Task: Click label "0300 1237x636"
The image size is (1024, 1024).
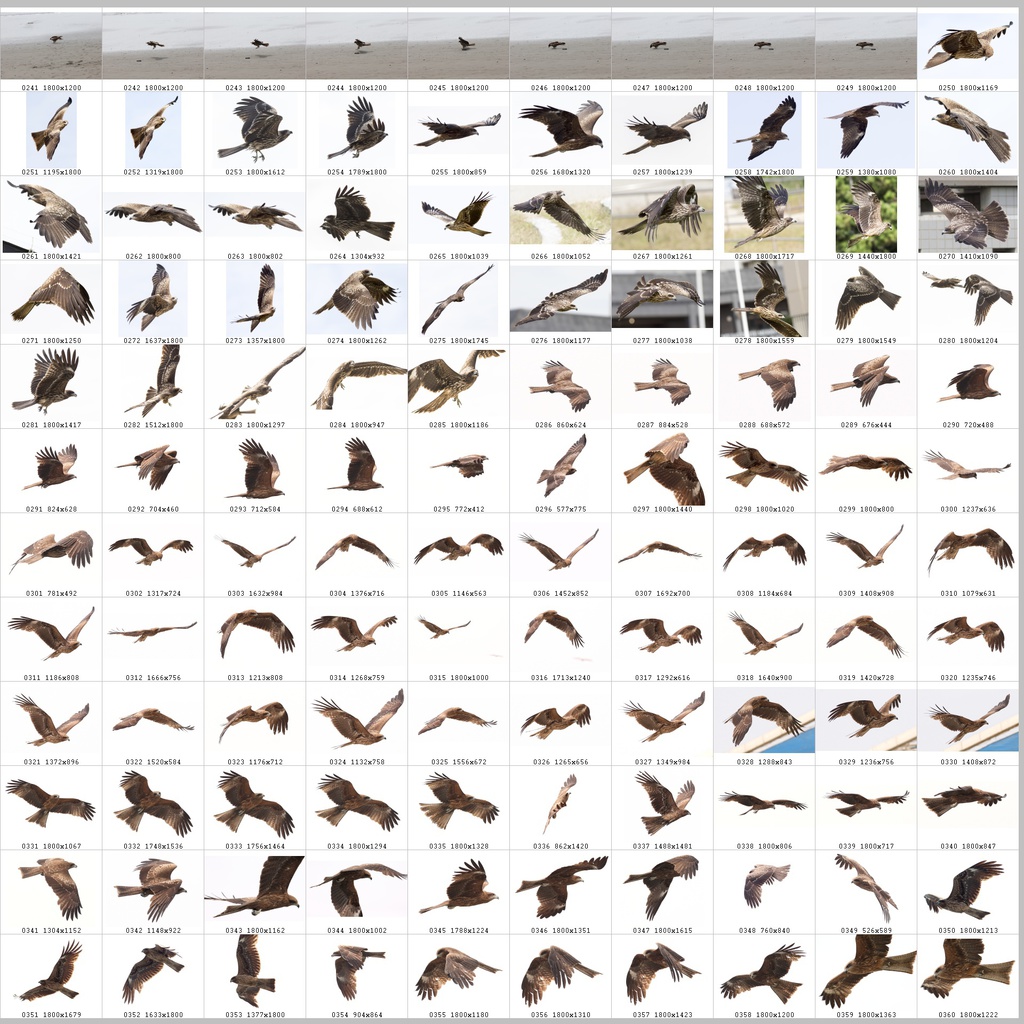Action: [x=968, y=509]
